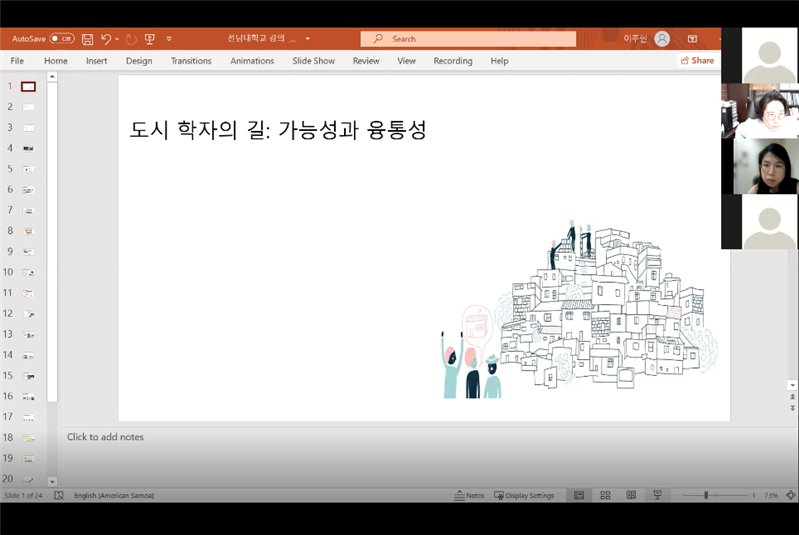Click the Share button

click(697, 61)
